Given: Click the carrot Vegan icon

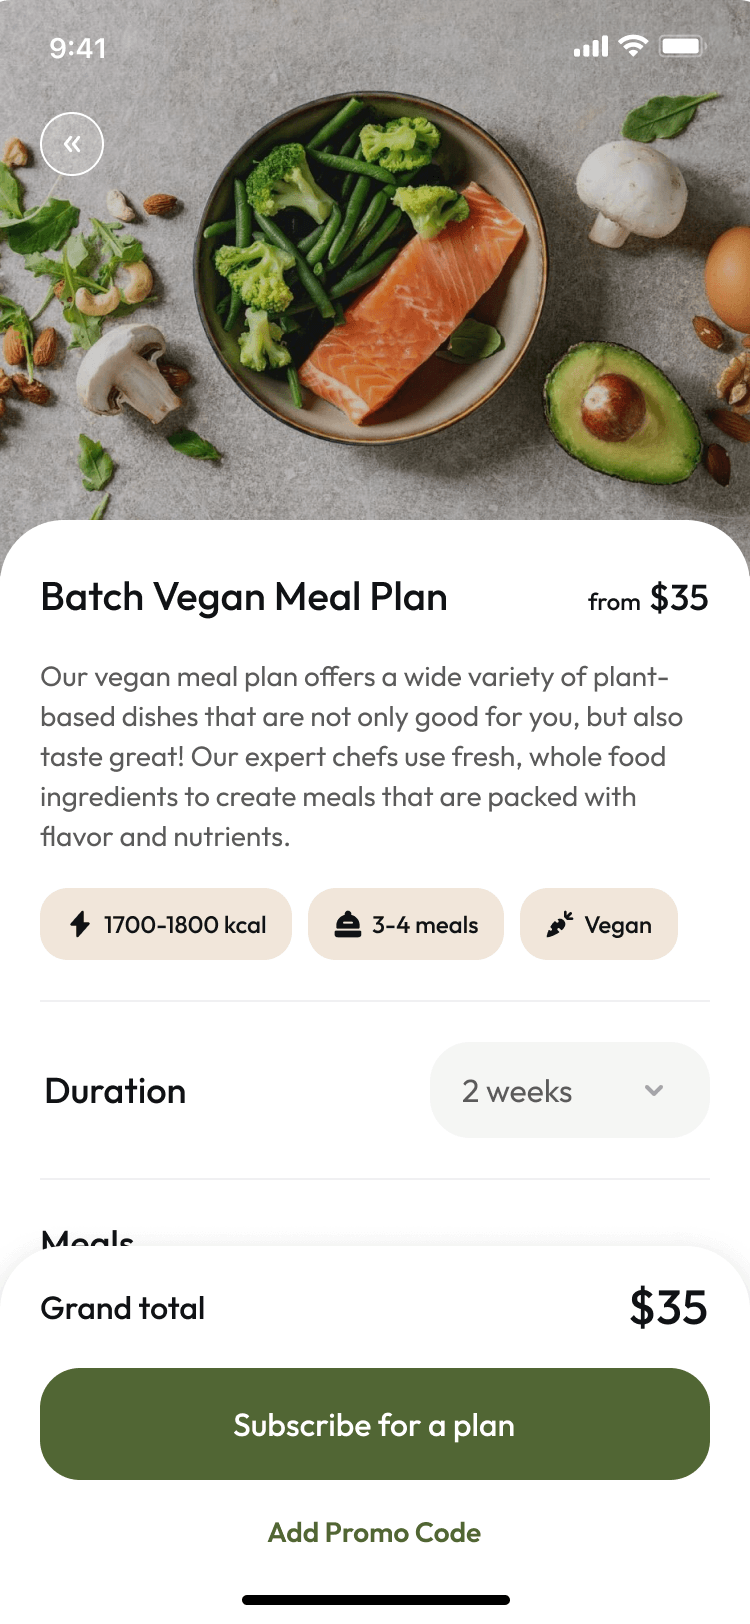Looking at the screenshot, I should tap(560, 925).
